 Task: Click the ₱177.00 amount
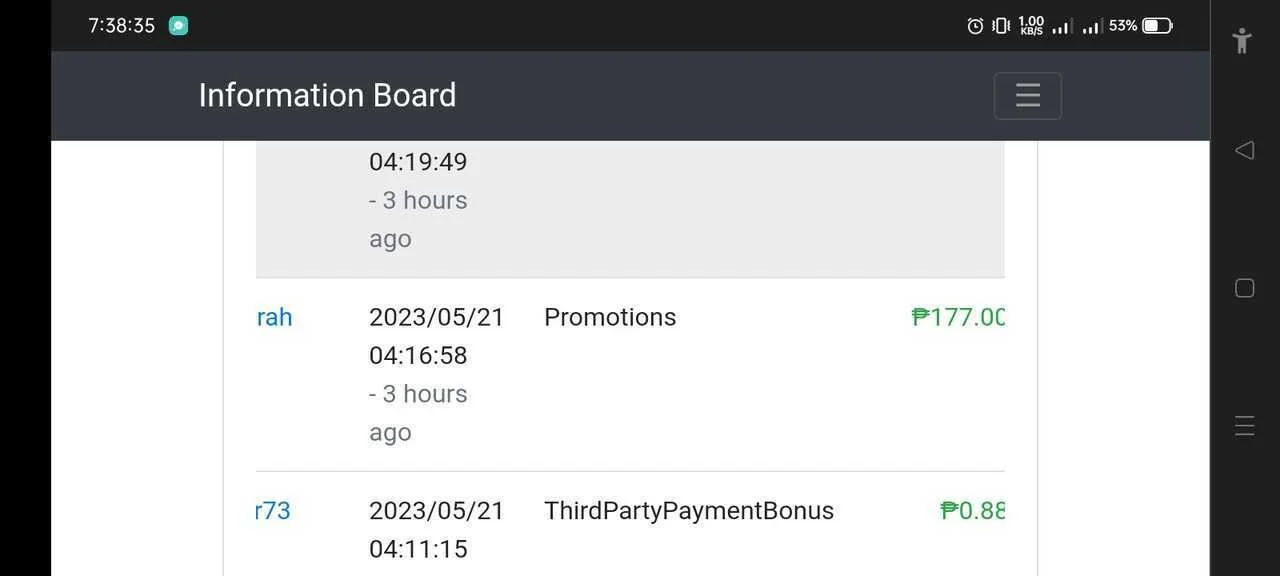coord(958,317)
